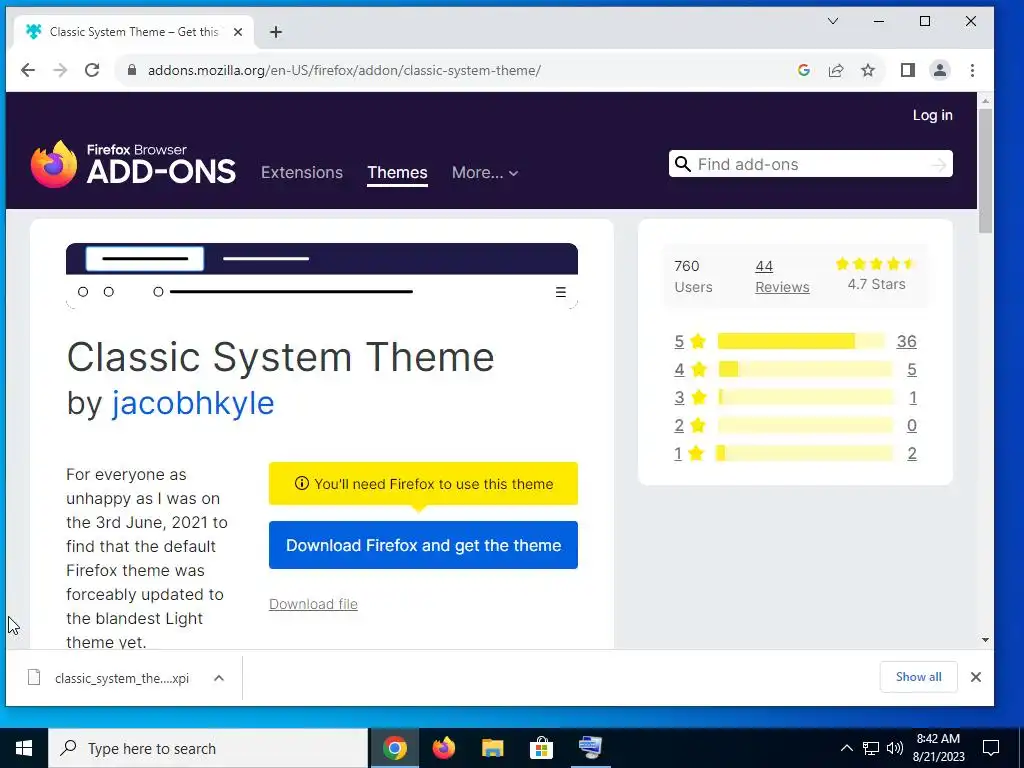Viewport: 1024px width, 768px height.
Task: Submit search with the arrow button
Action: [x=939, y=165]
